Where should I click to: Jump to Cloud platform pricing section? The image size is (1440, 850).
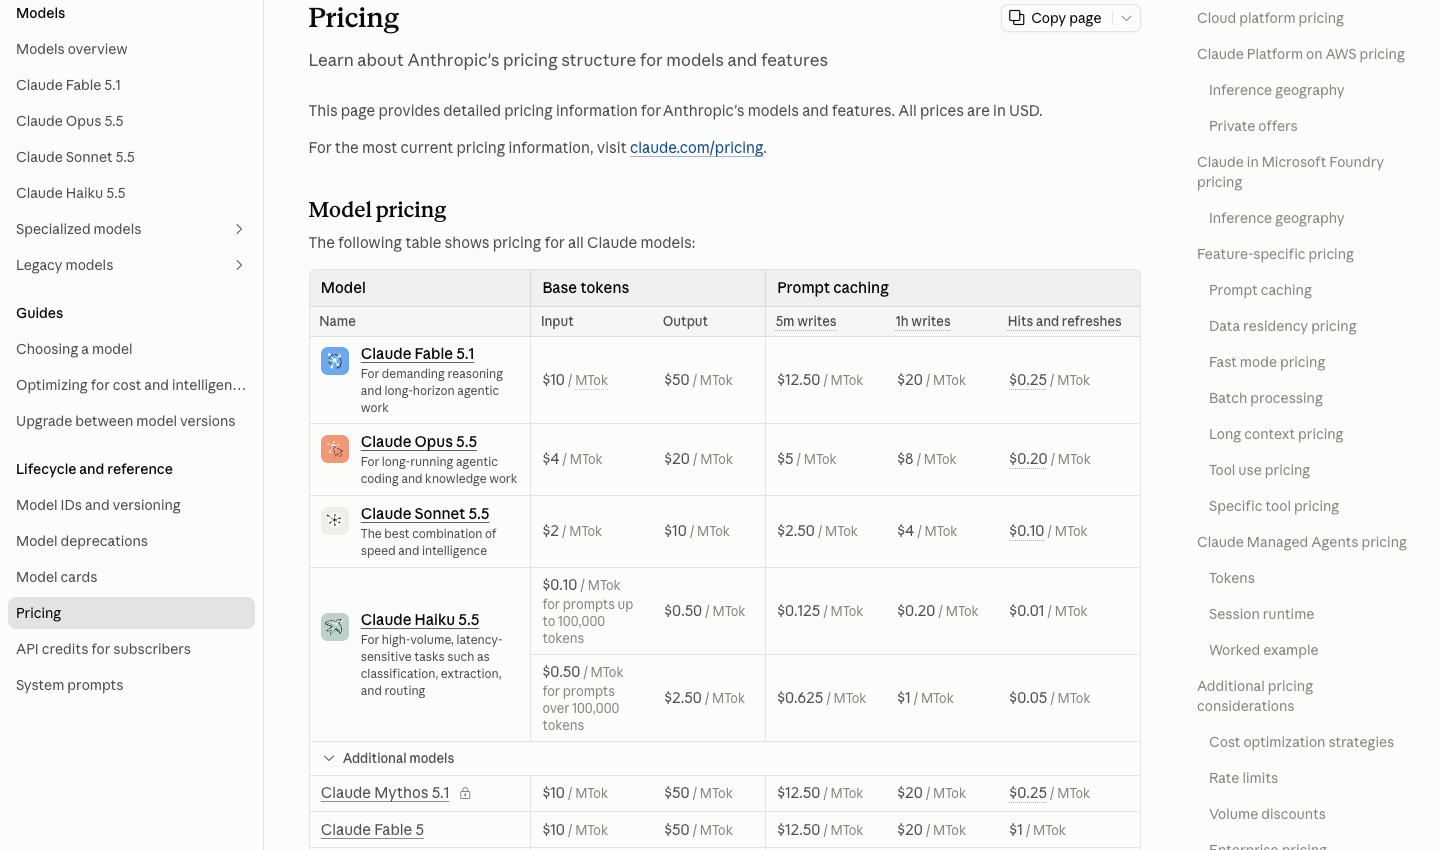pos(1270,18)
